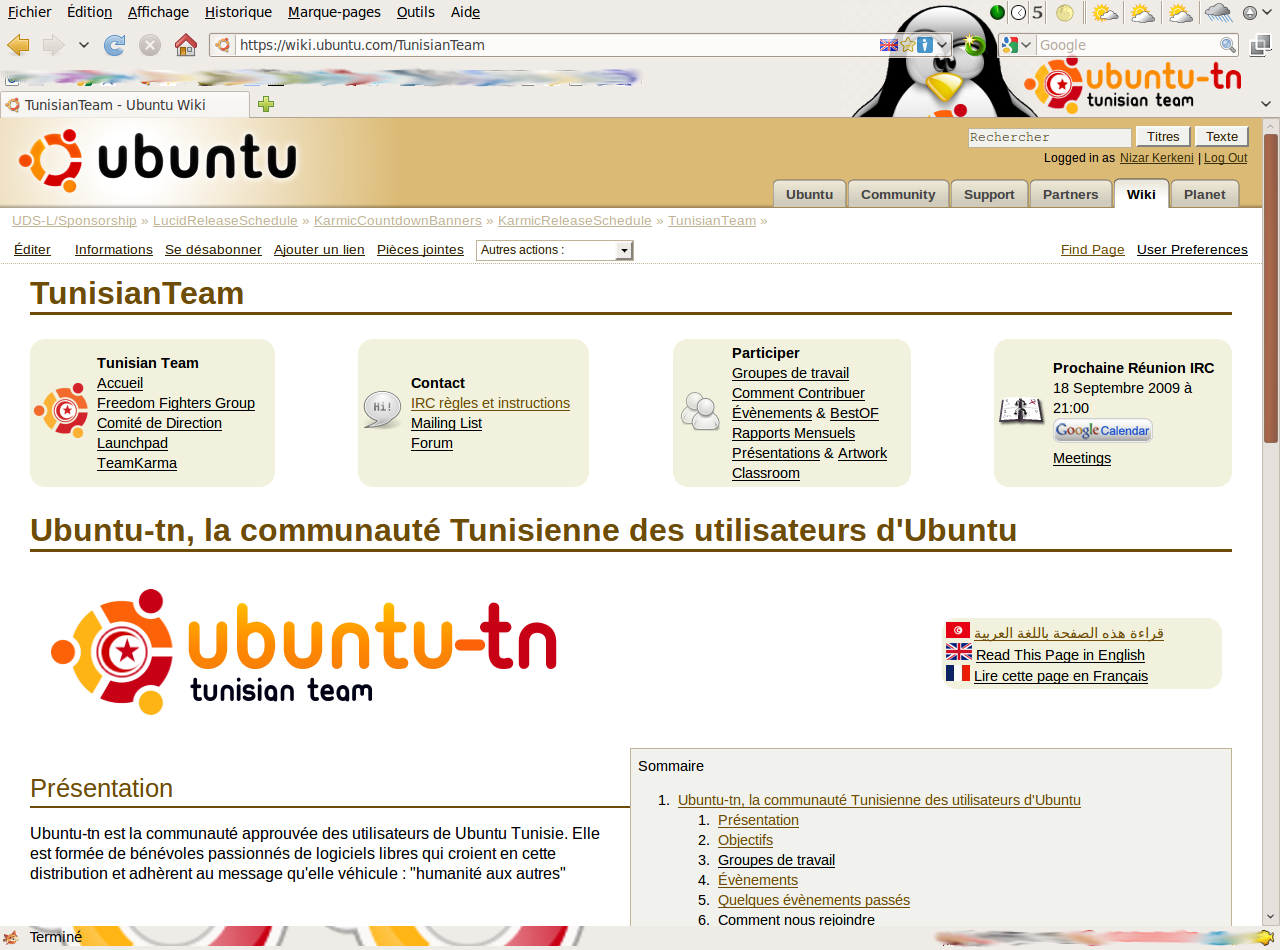Click the Log Out link

pyautogui.click(x=1225, y=158)
